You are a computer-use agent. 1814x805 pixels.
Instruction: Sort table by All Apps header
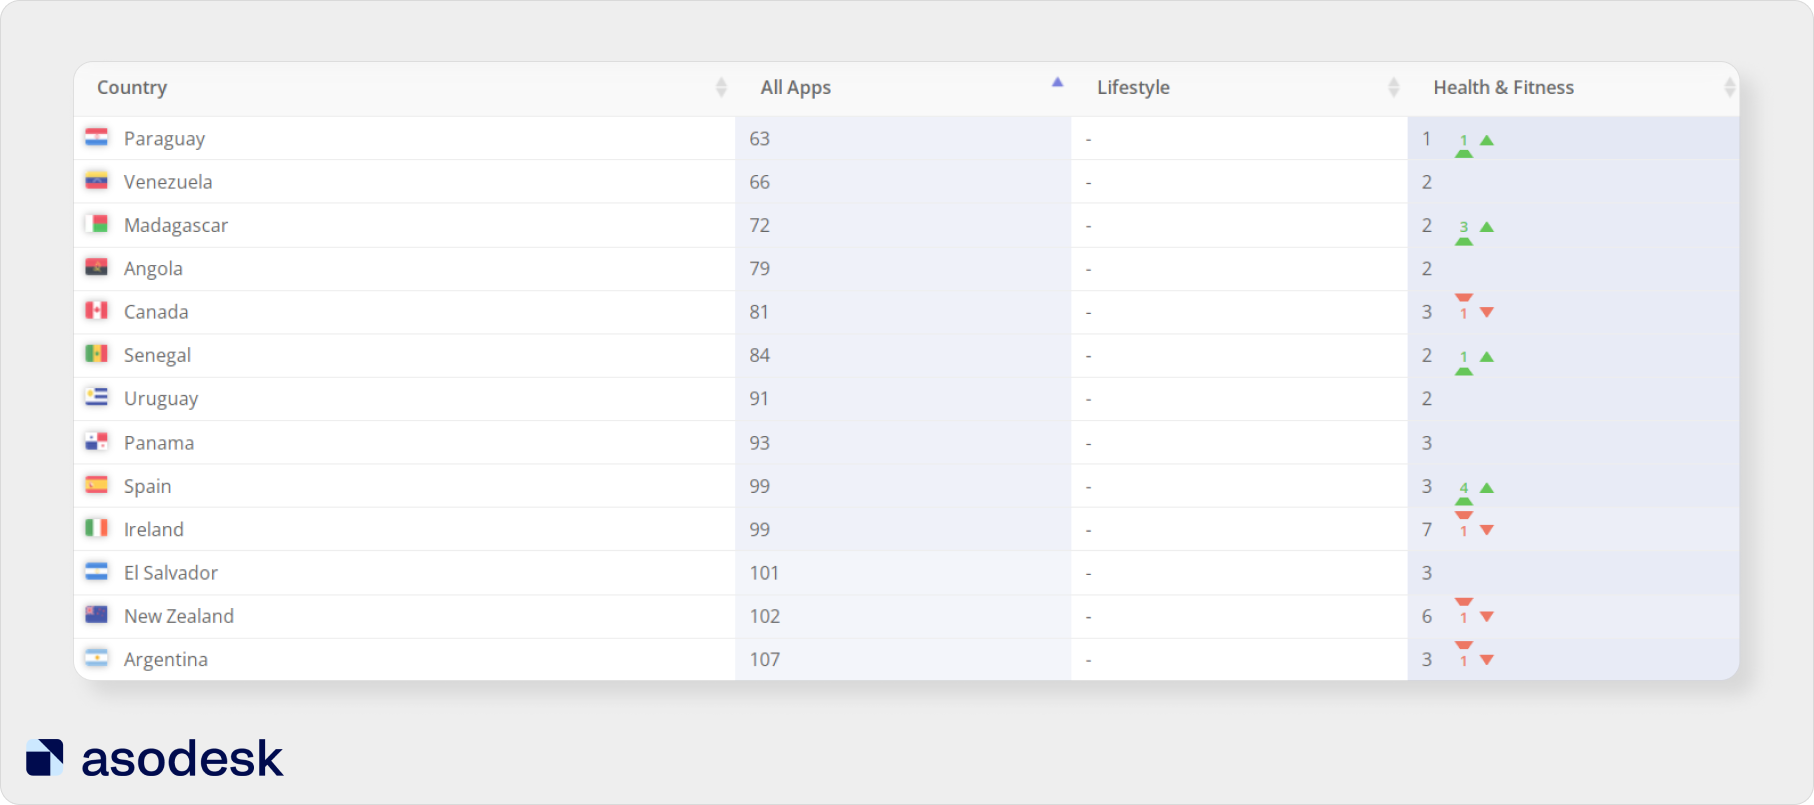796,88
